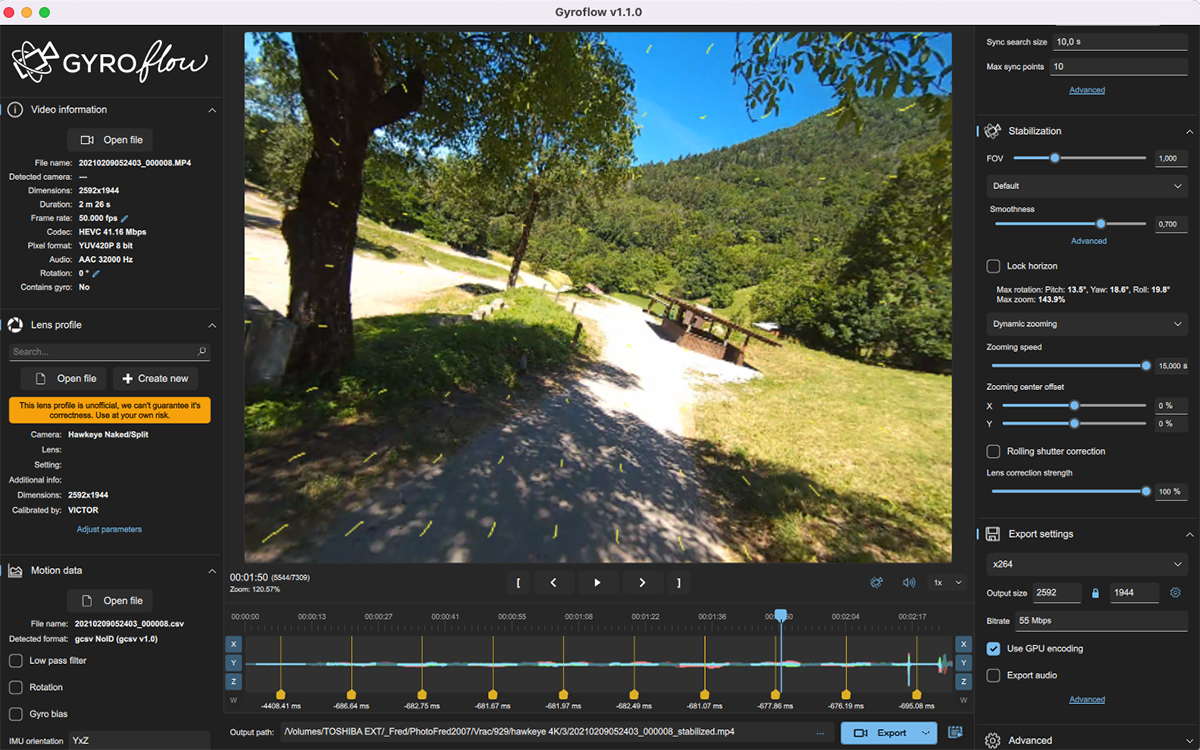Toggle stabilization preview icon under video
Image resolution: width=1200 pixels, height=750 pixels.
[877, 582]
